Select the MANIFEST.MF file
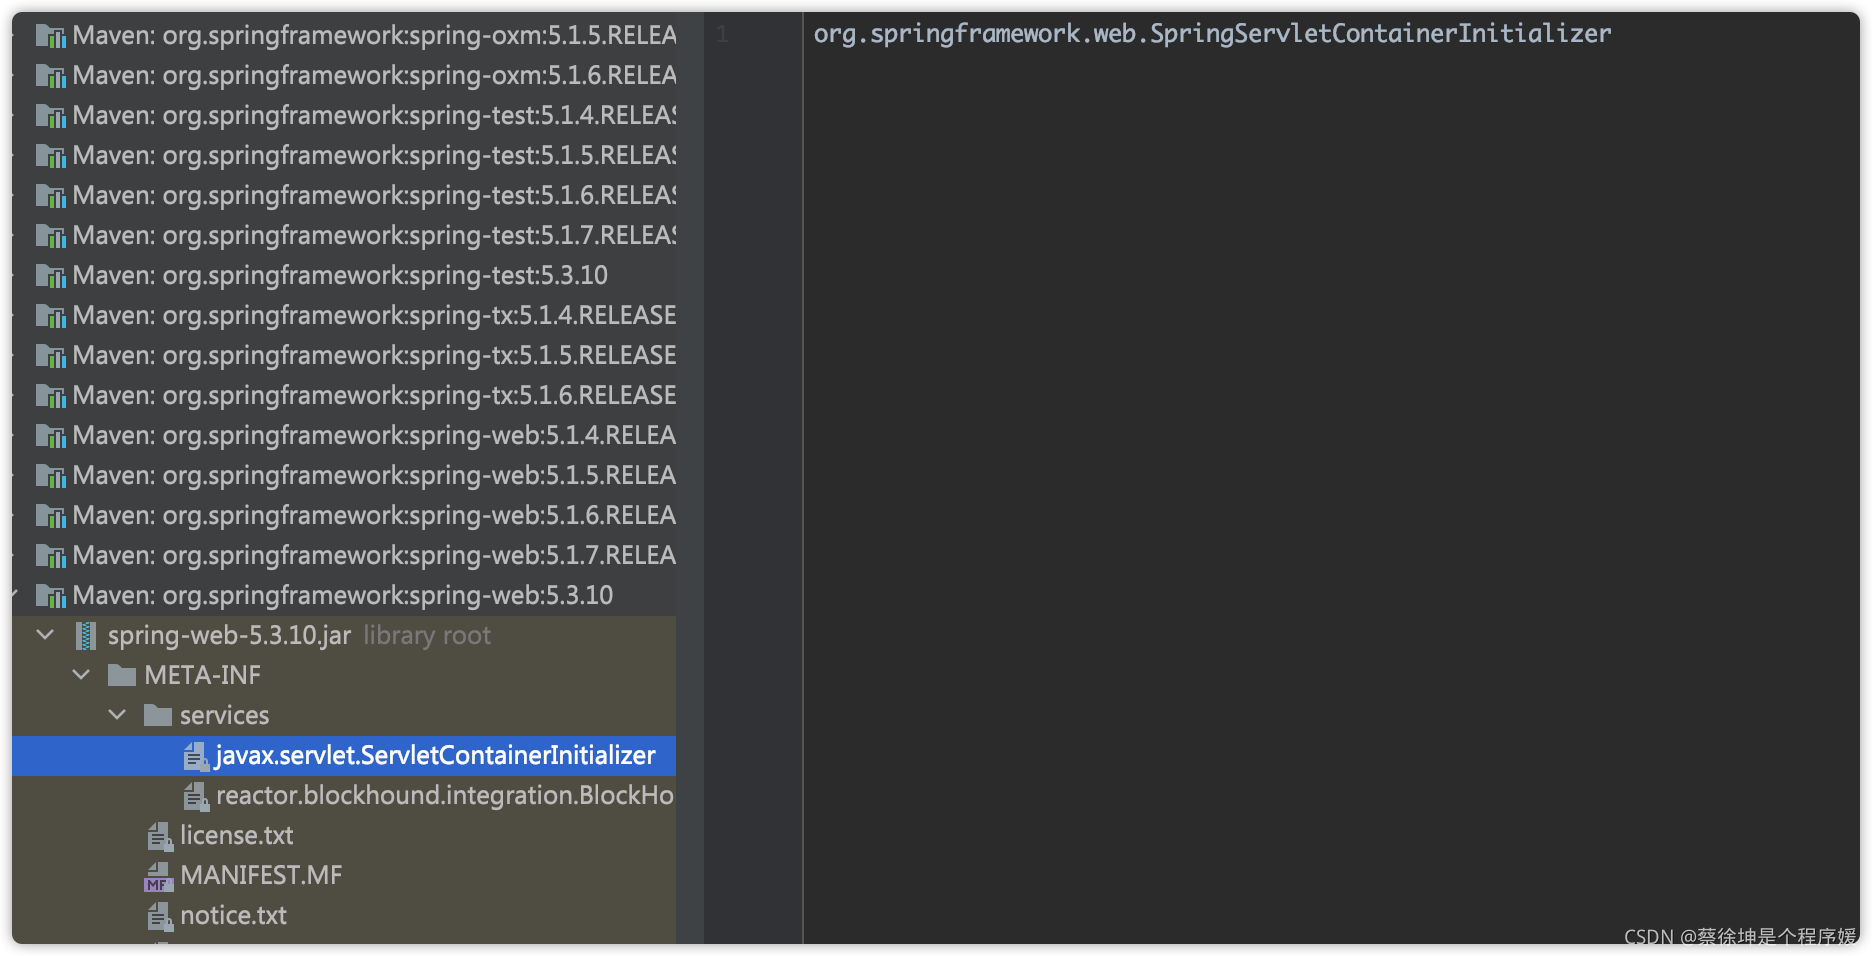The image size is (1872, 956). (260, 875)
